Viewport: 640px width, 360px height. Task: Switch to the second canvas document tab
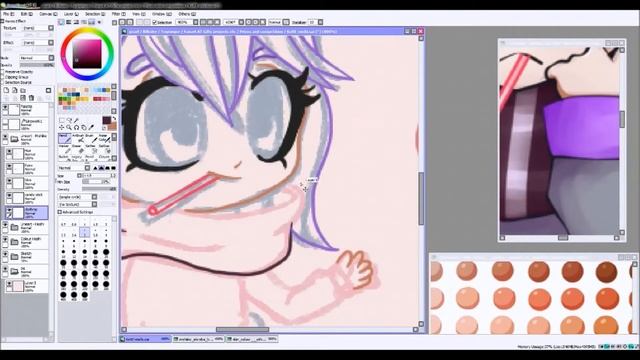point(198,339)
